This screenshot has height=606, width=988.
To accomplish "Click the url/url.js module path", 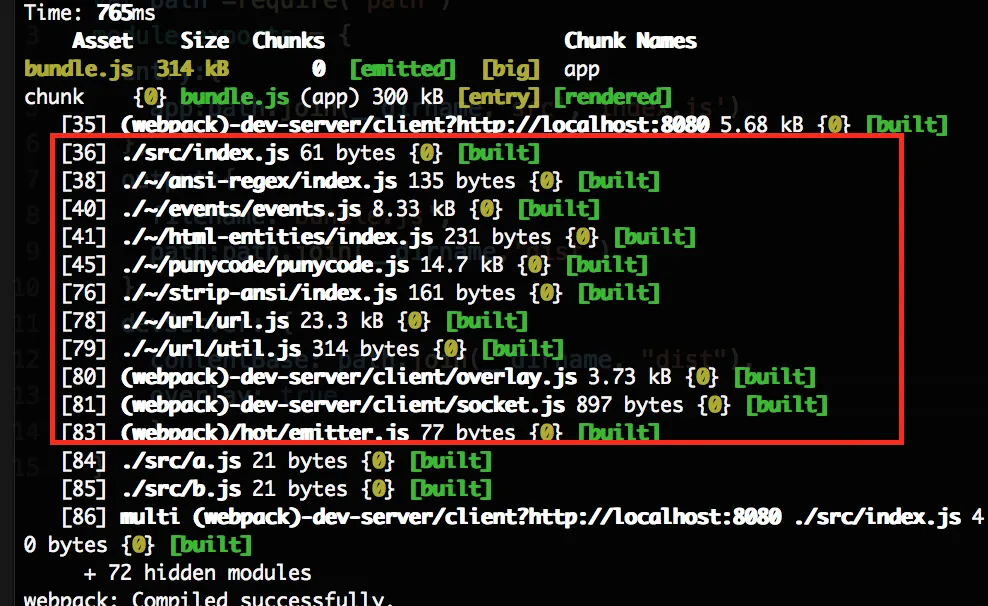I will click(x=206, y=321).
